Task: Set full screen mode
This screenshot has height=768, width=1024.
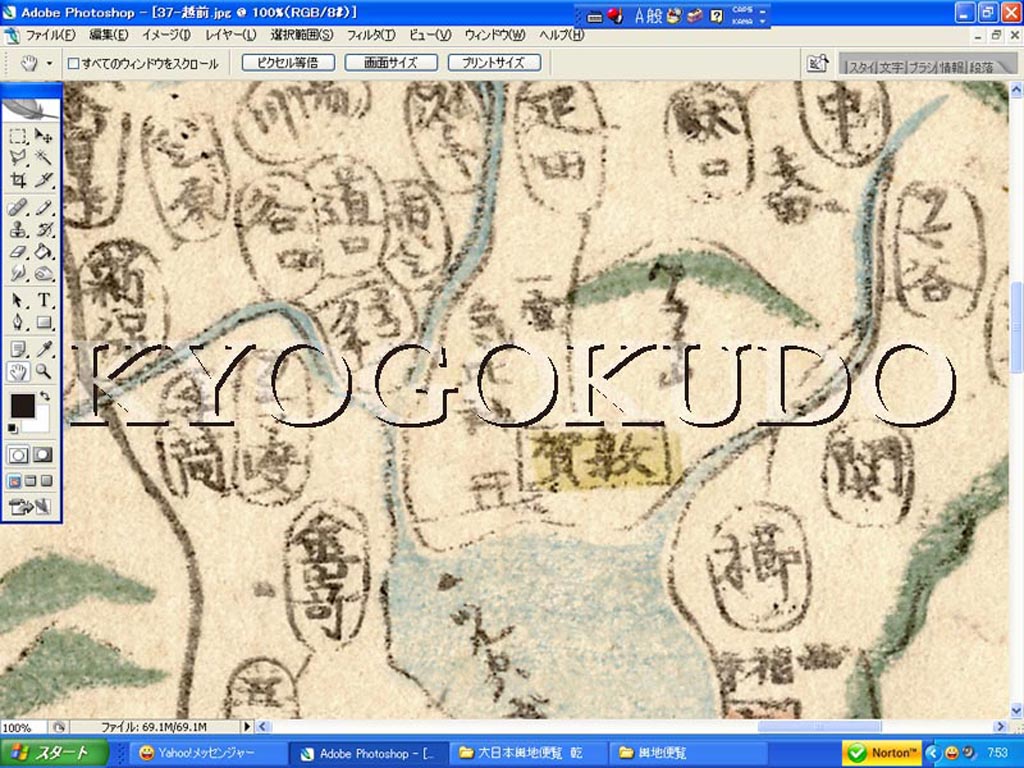Action: [46, 481]
